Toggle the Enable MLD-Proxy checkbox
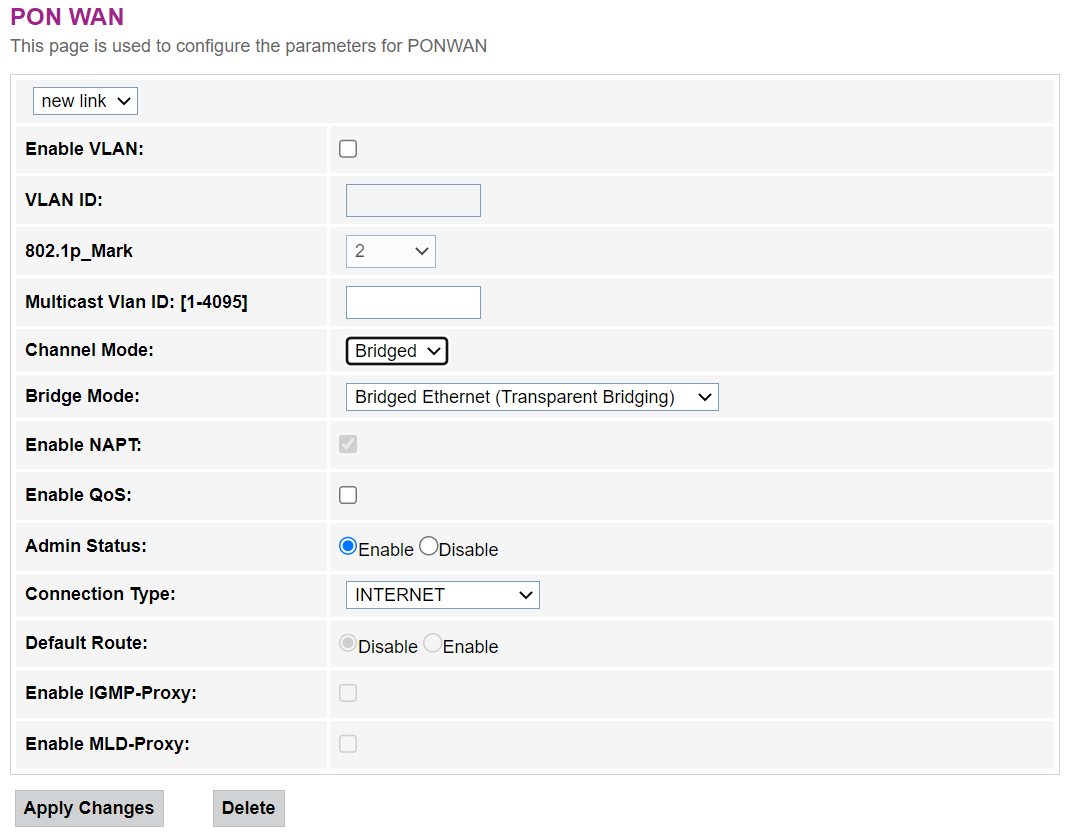1067x834 pixels. click(348, 744)
